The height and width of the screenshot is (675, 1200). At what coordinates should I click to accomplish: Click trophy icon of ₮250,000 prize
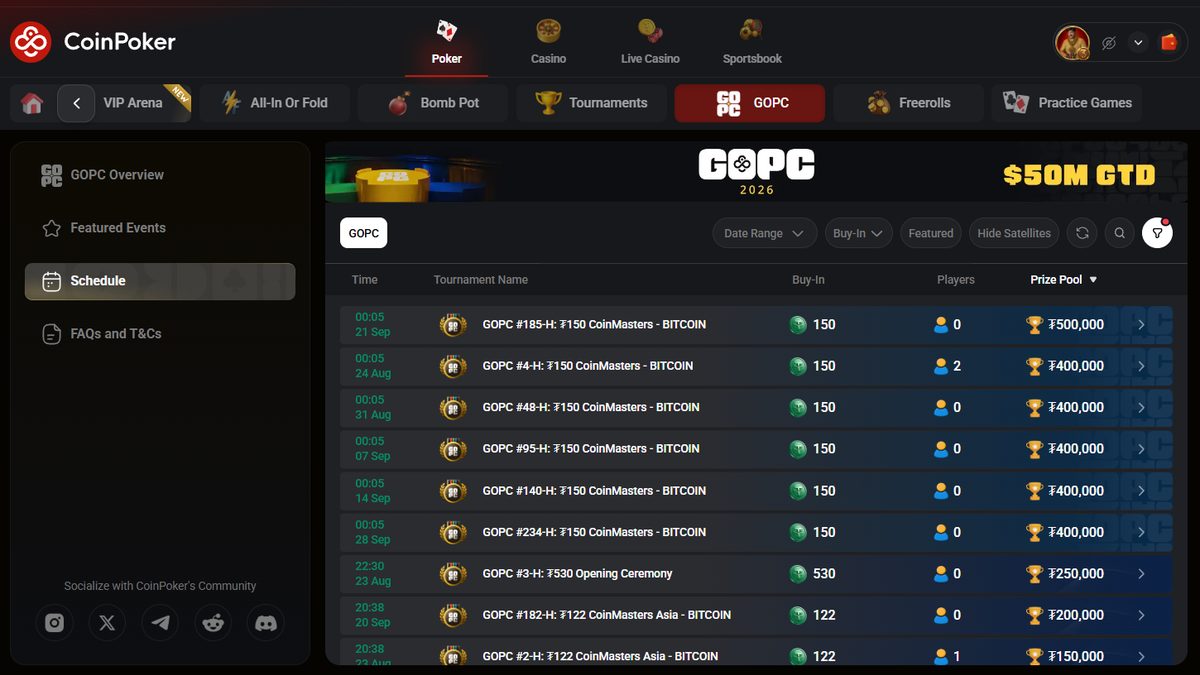(x=1035, y=573)
